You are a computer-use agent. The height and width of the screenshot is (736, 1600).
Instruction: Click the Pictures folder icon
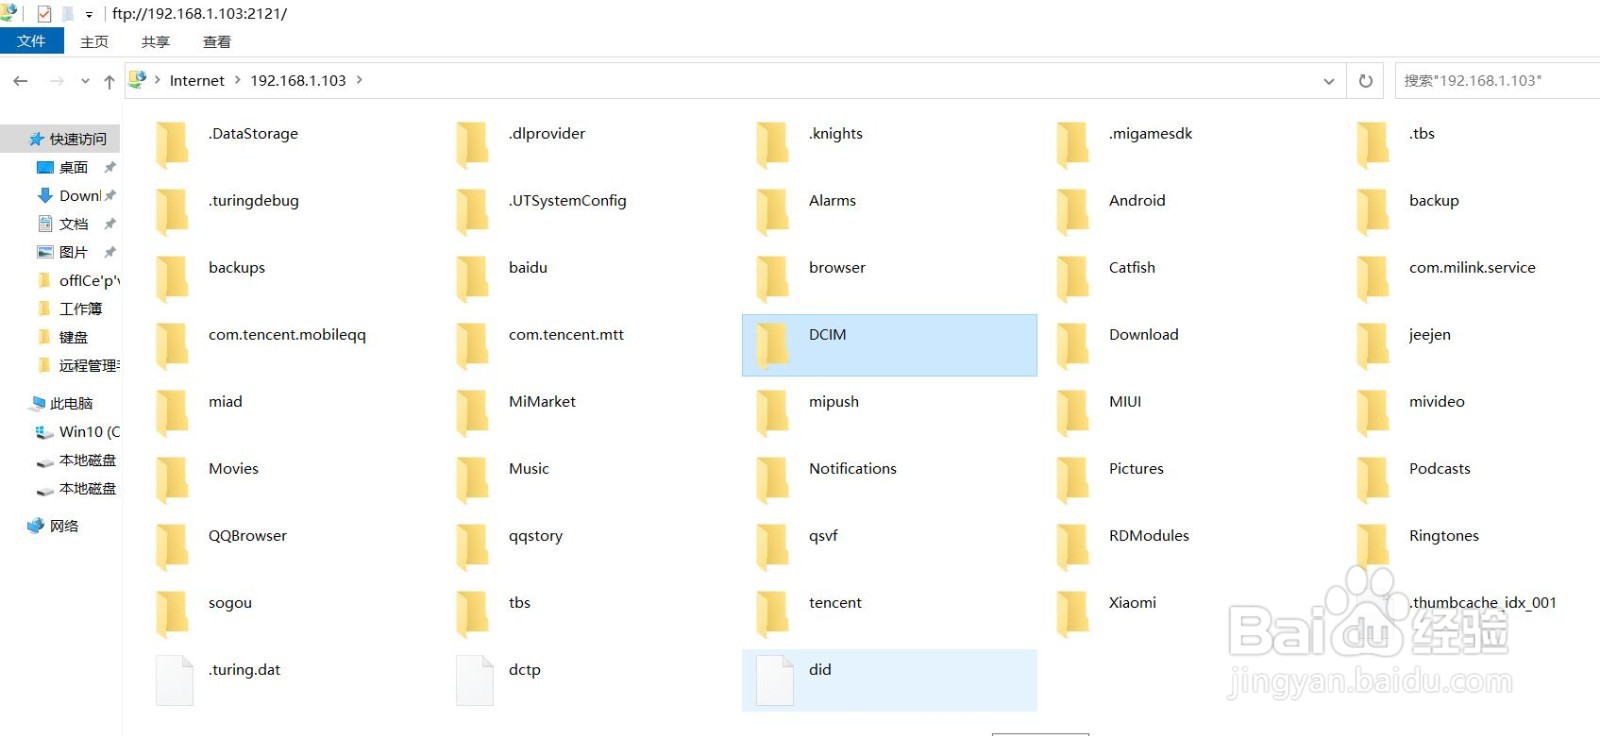point(1072,480)
